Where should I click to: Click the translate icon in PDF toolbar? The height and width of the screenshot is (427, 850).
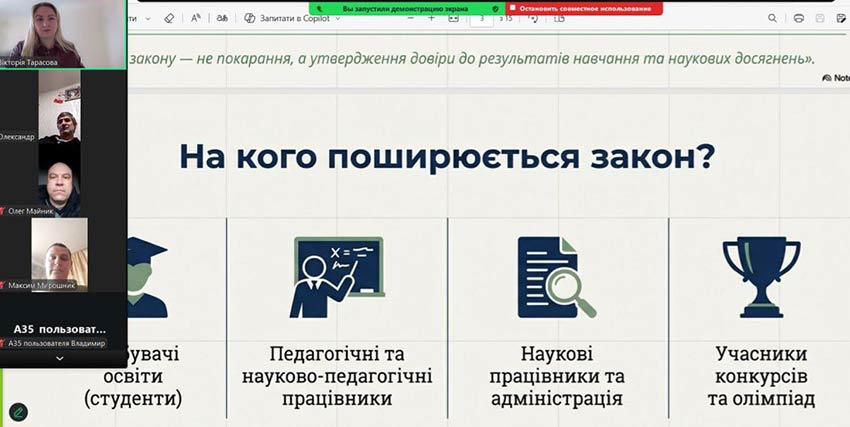click(x=222, y=18)
